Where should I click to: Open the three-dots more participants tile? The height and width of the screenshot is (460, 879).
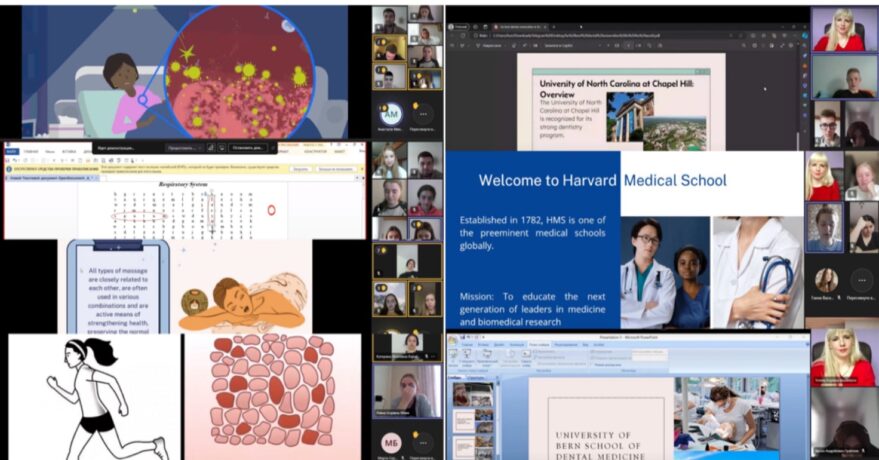pyautogui.click(x=425, y=113)
